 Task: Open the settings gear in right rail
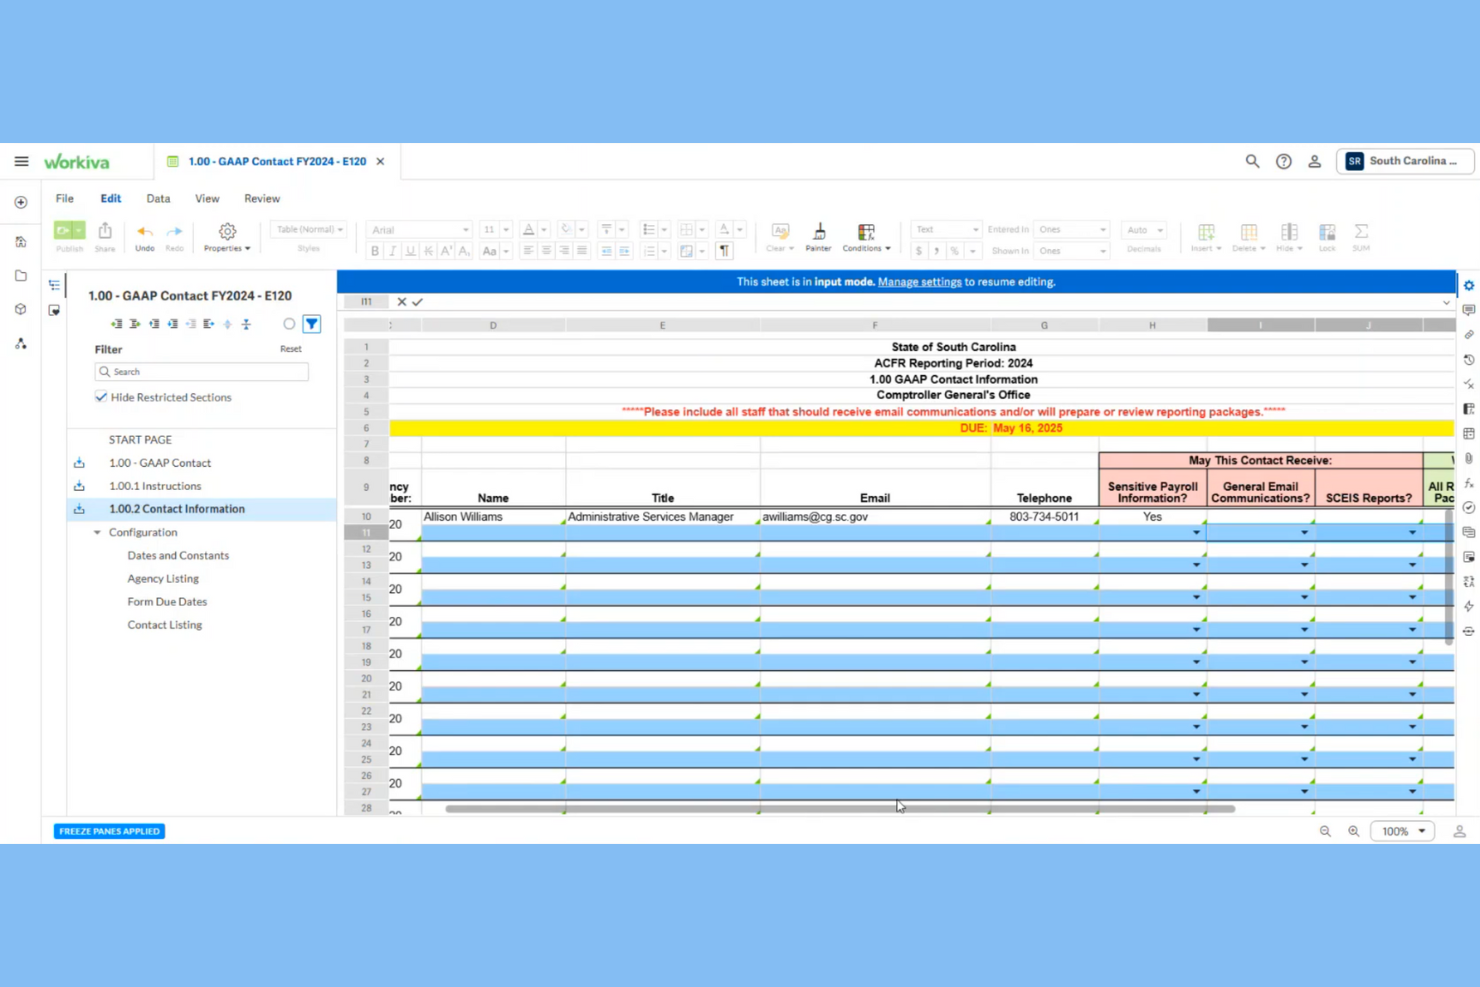(x=1468, y=286)
